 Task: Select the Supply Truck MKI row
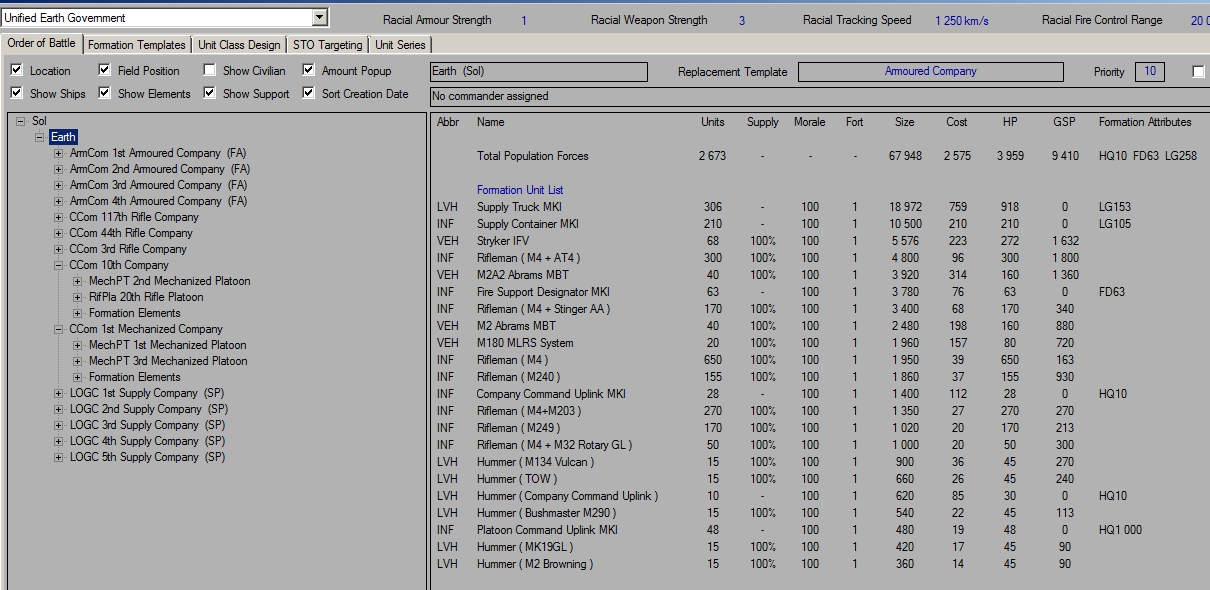coord(820,207)
